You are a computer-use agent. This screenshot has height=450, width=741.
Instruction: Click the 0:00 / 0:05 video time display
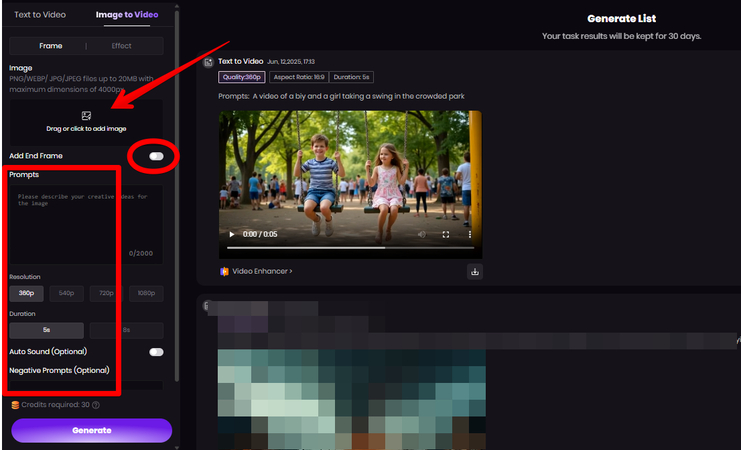pyautogui.click(x=260, y=234)
